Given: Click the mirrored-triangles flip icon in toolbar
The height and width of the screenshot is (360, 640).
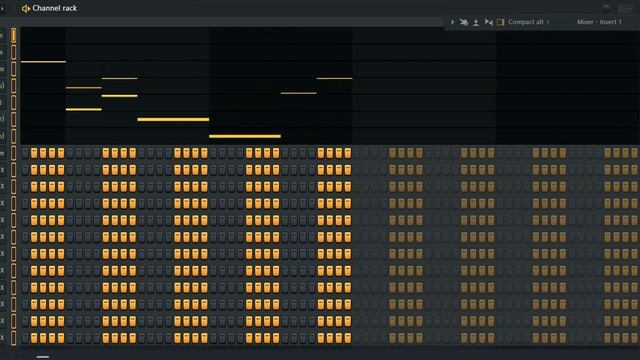Looking at the screenshot, I should pyautogui.click(x=489, y=22).
